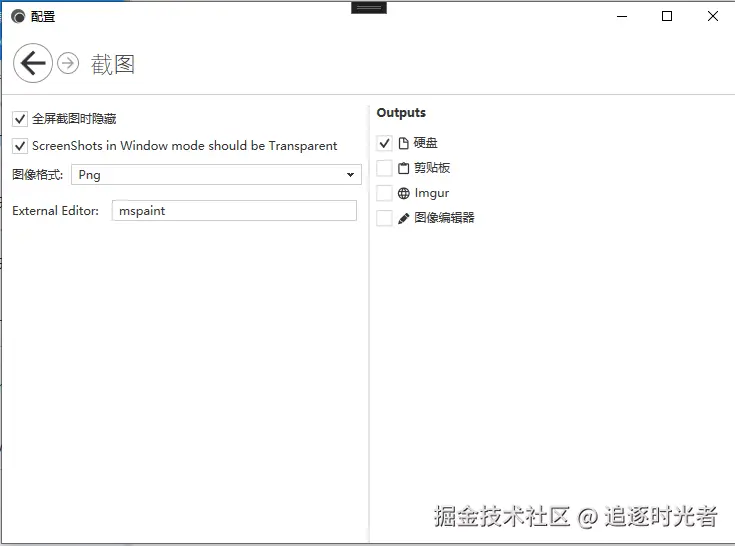Click the app logo in title bar
The width and height of the screenshot is (735, 546).
tap(18, 16)
